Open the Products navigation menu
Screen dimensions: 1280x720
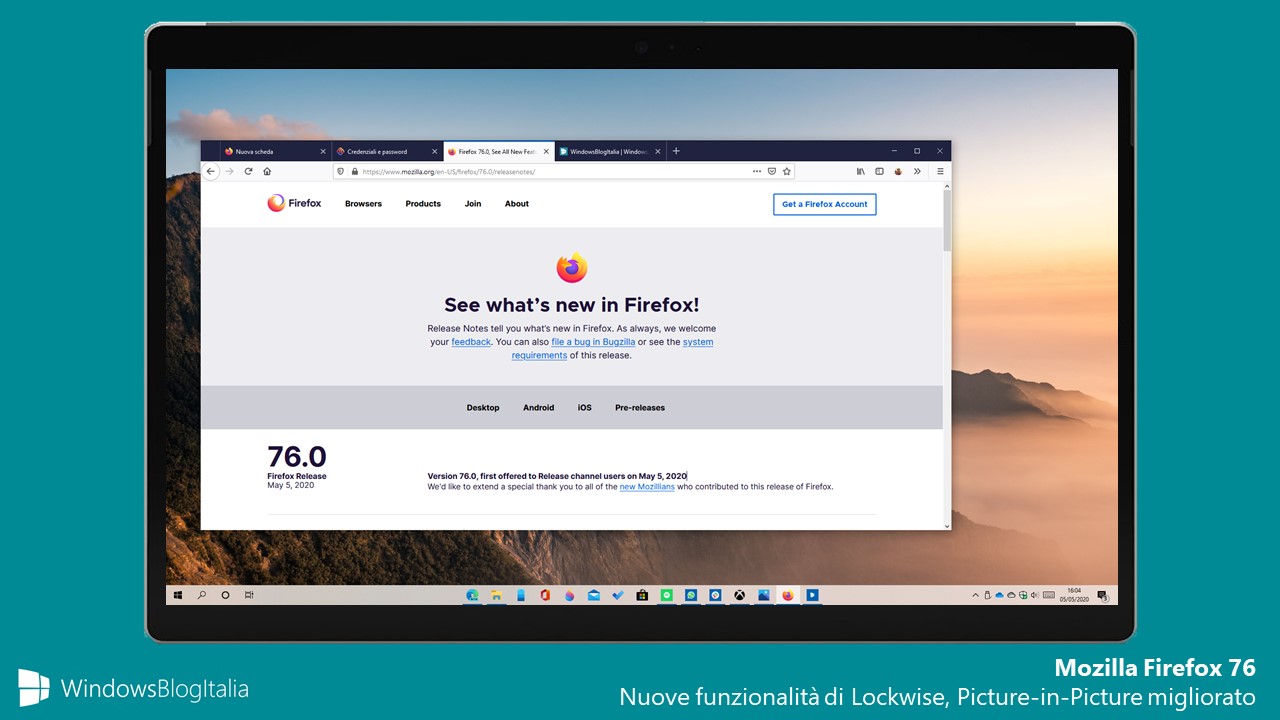(x=423, y=204)
